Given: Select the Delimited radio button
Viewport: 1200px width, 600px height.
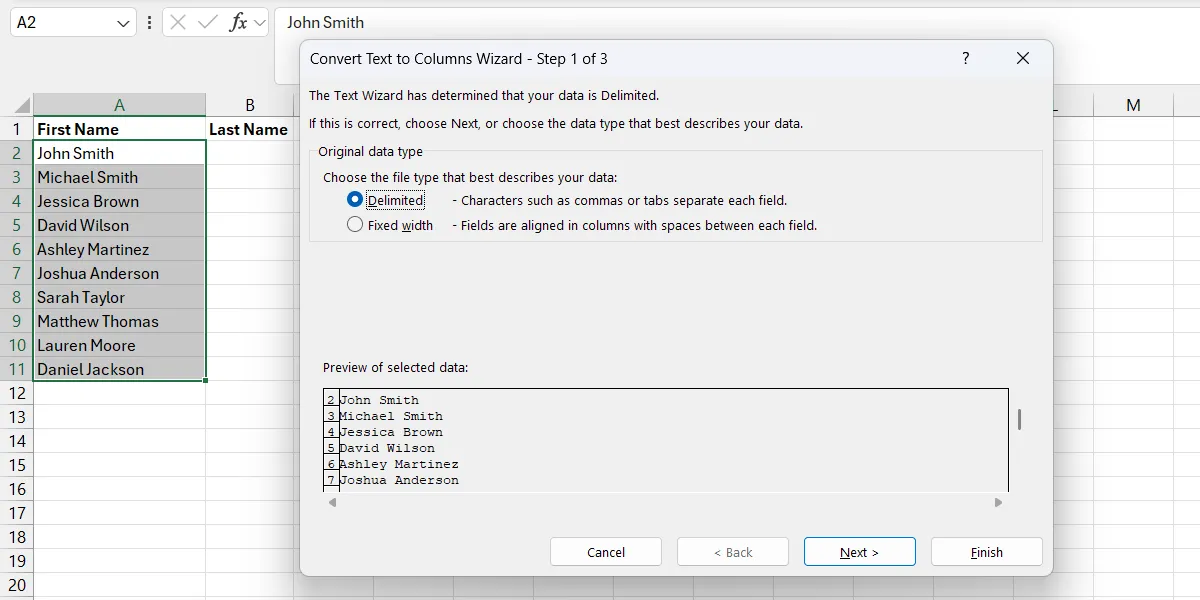Looking at the screenshot, I should pyautogui.click(x=355, y=200).
